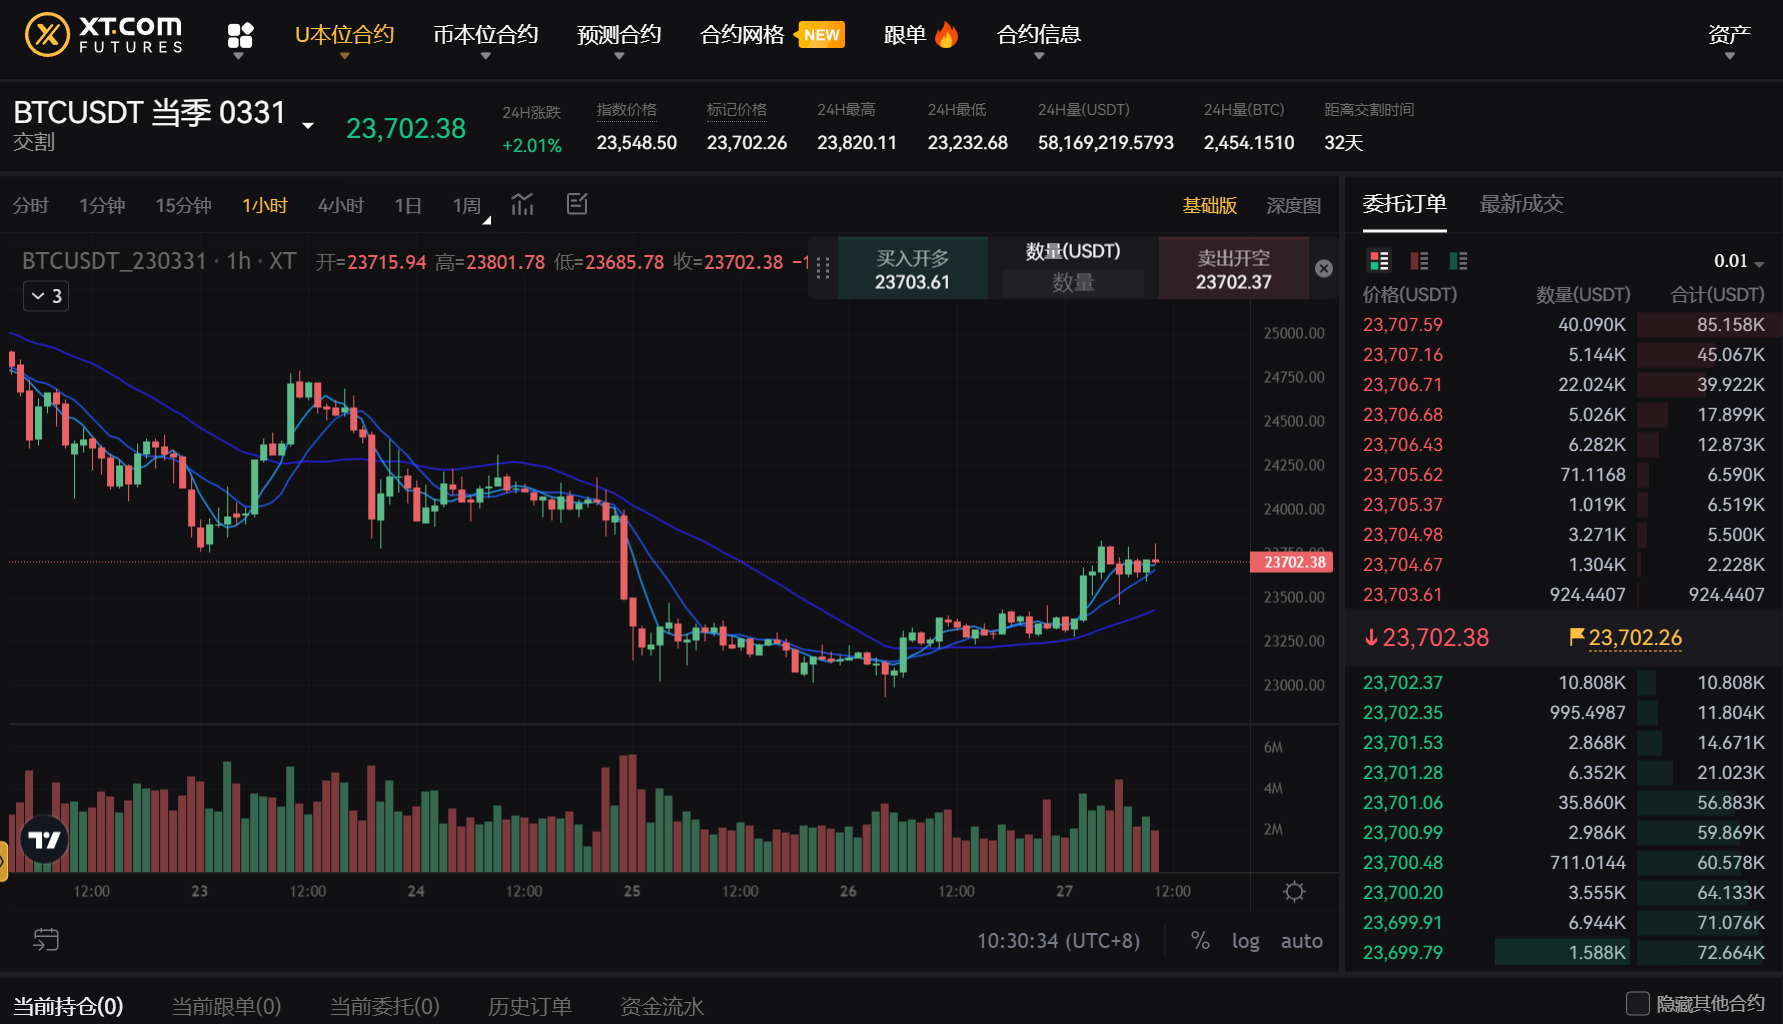Viewport: 1783px width, 1024px height.
Task: Collapse the indicator legend showing 3
Action: (x=46, y=296)
